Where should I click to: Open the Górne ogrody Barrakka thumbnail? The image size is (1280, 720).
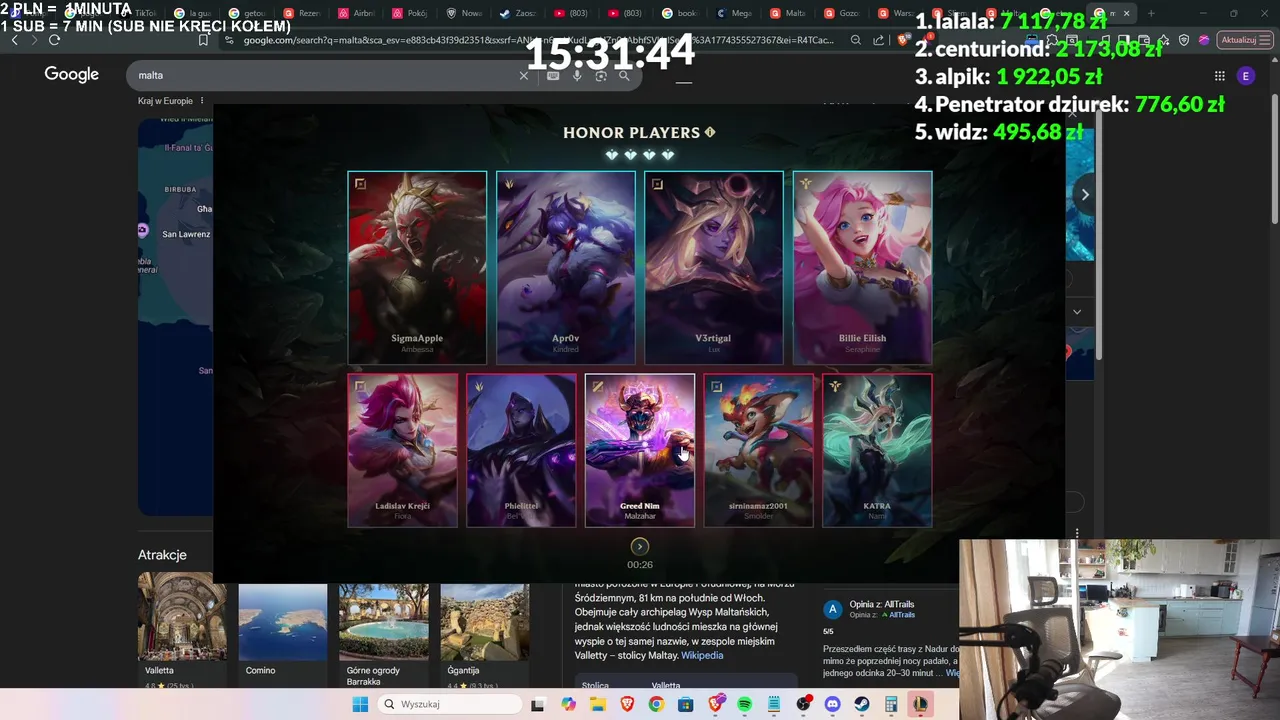click(384, 617)
